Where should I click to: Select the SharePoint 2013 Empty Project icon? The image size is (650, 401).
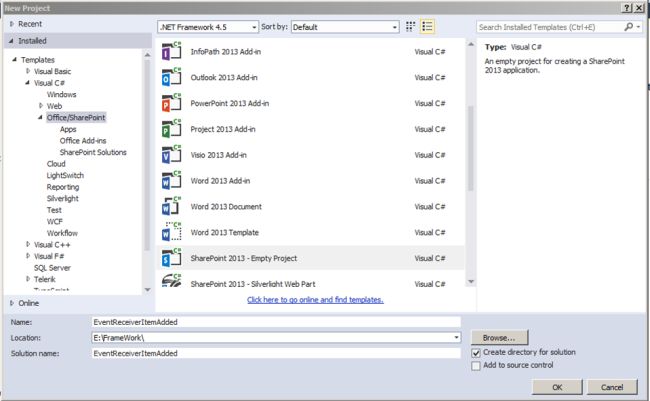(171, 258)
